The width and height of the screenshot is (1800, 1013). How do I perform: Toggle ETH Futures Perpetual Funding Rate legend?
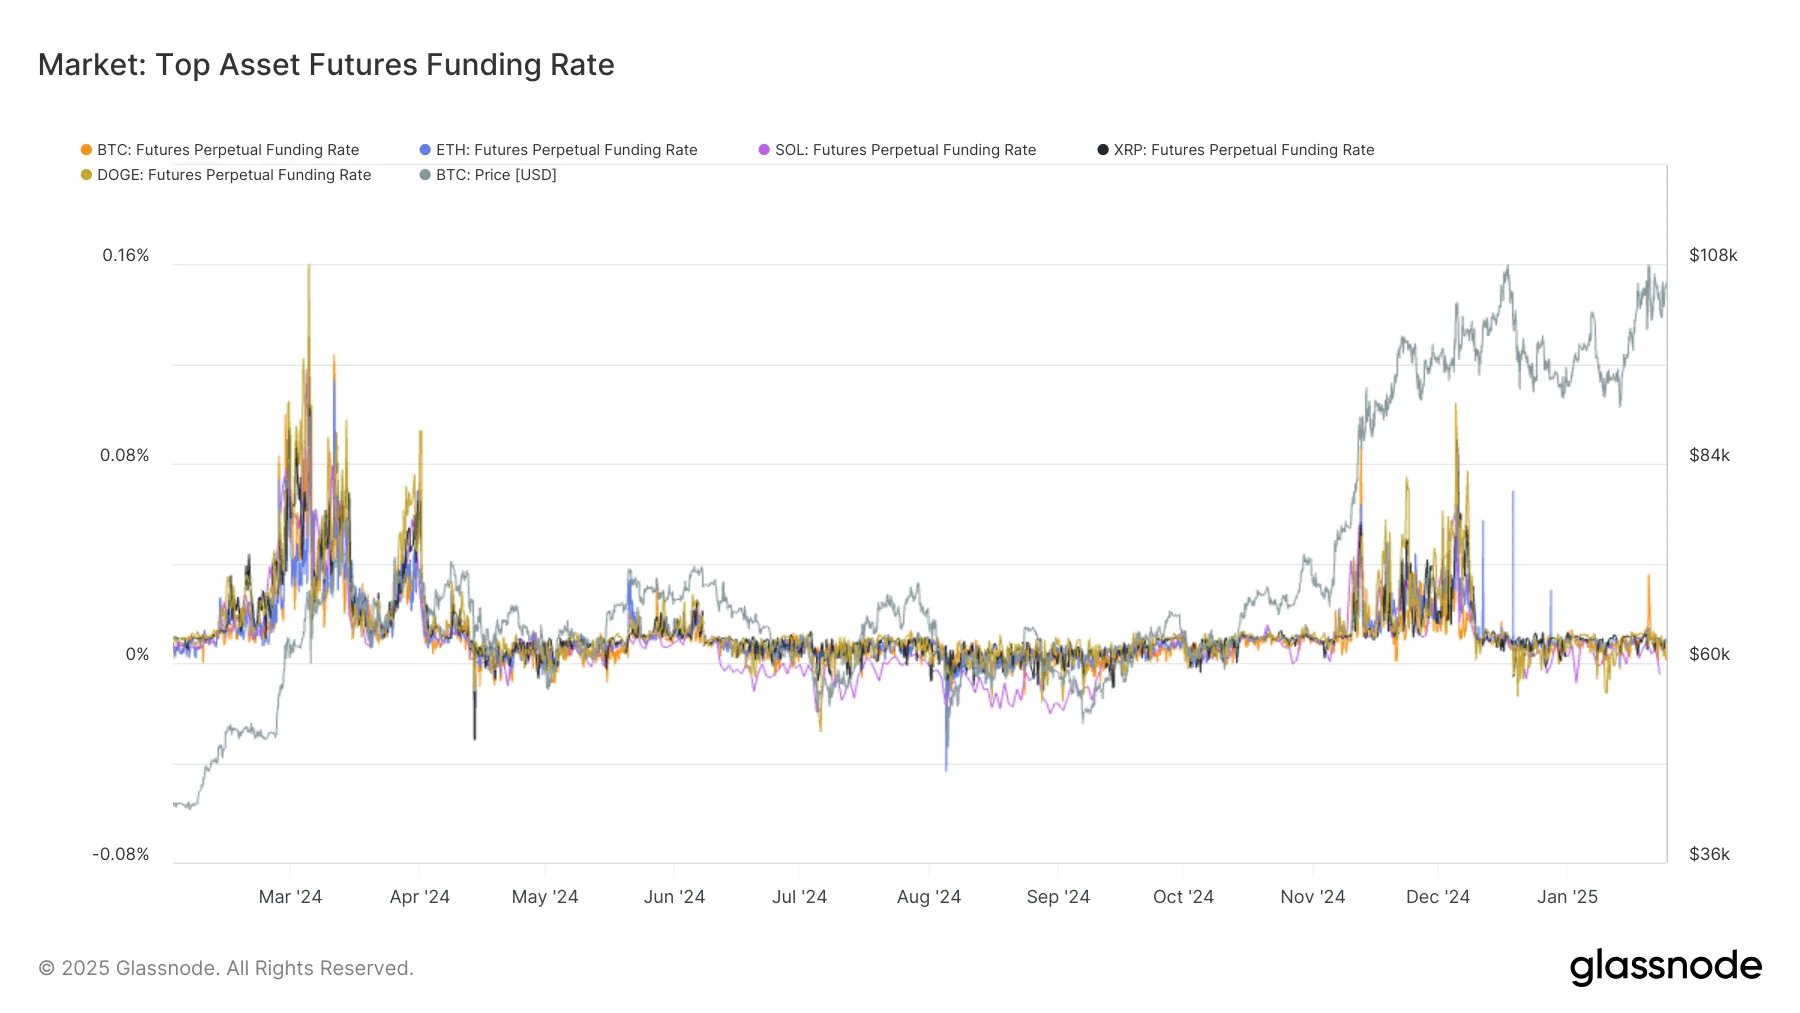[x=566, y=150]
